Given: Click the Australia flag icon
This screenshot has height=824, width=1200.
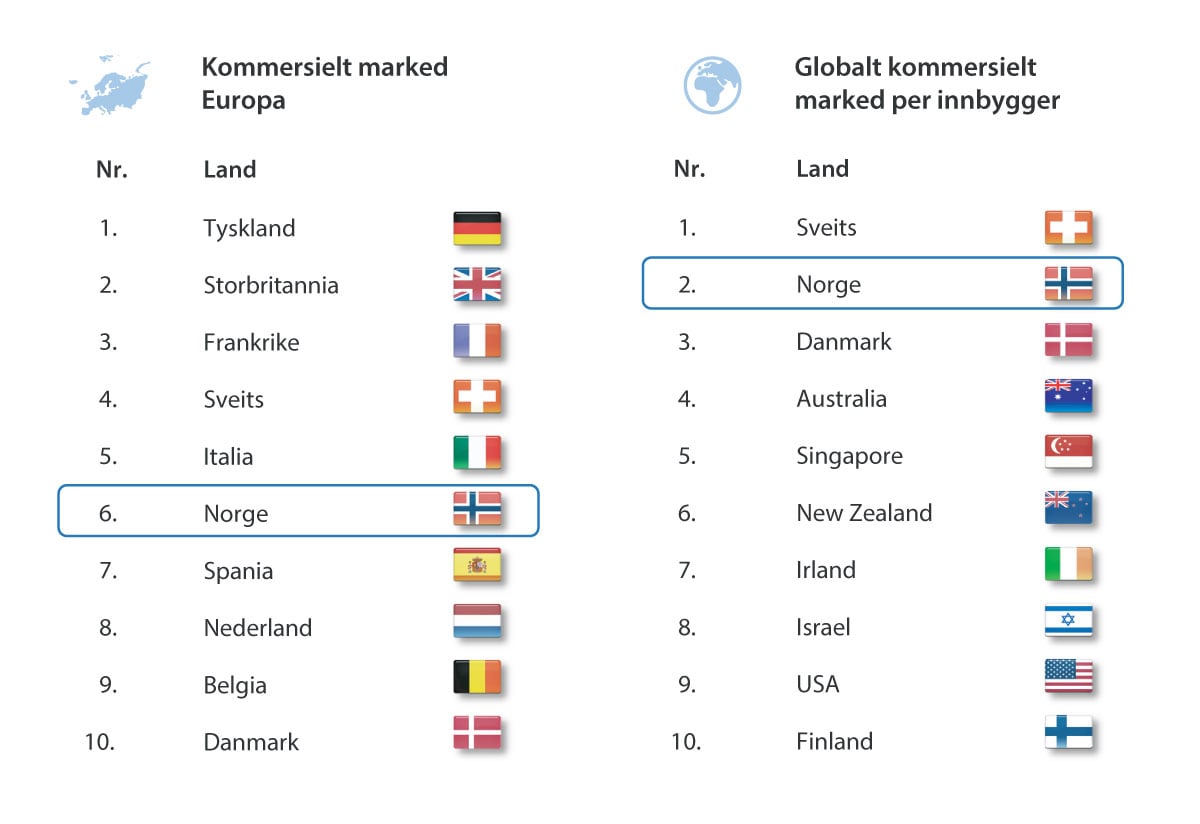Looking at the screenshot, I should tap(1068, 396).
